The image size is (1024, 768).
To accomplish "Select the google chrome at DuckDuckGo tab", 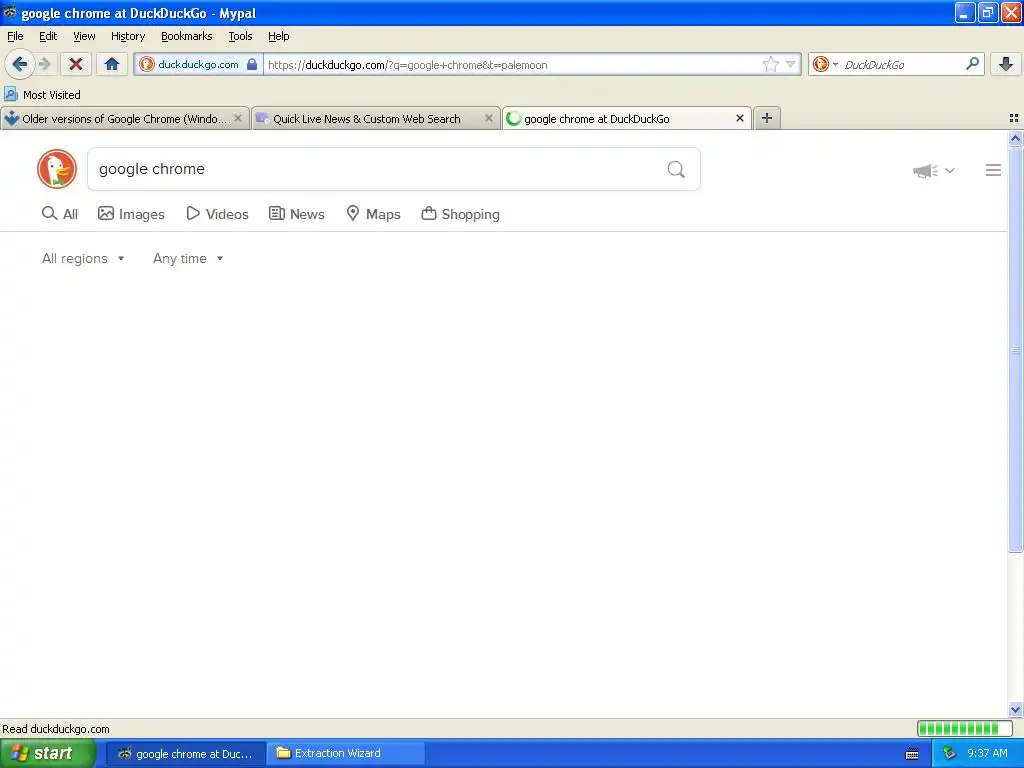I will [597, 118].
